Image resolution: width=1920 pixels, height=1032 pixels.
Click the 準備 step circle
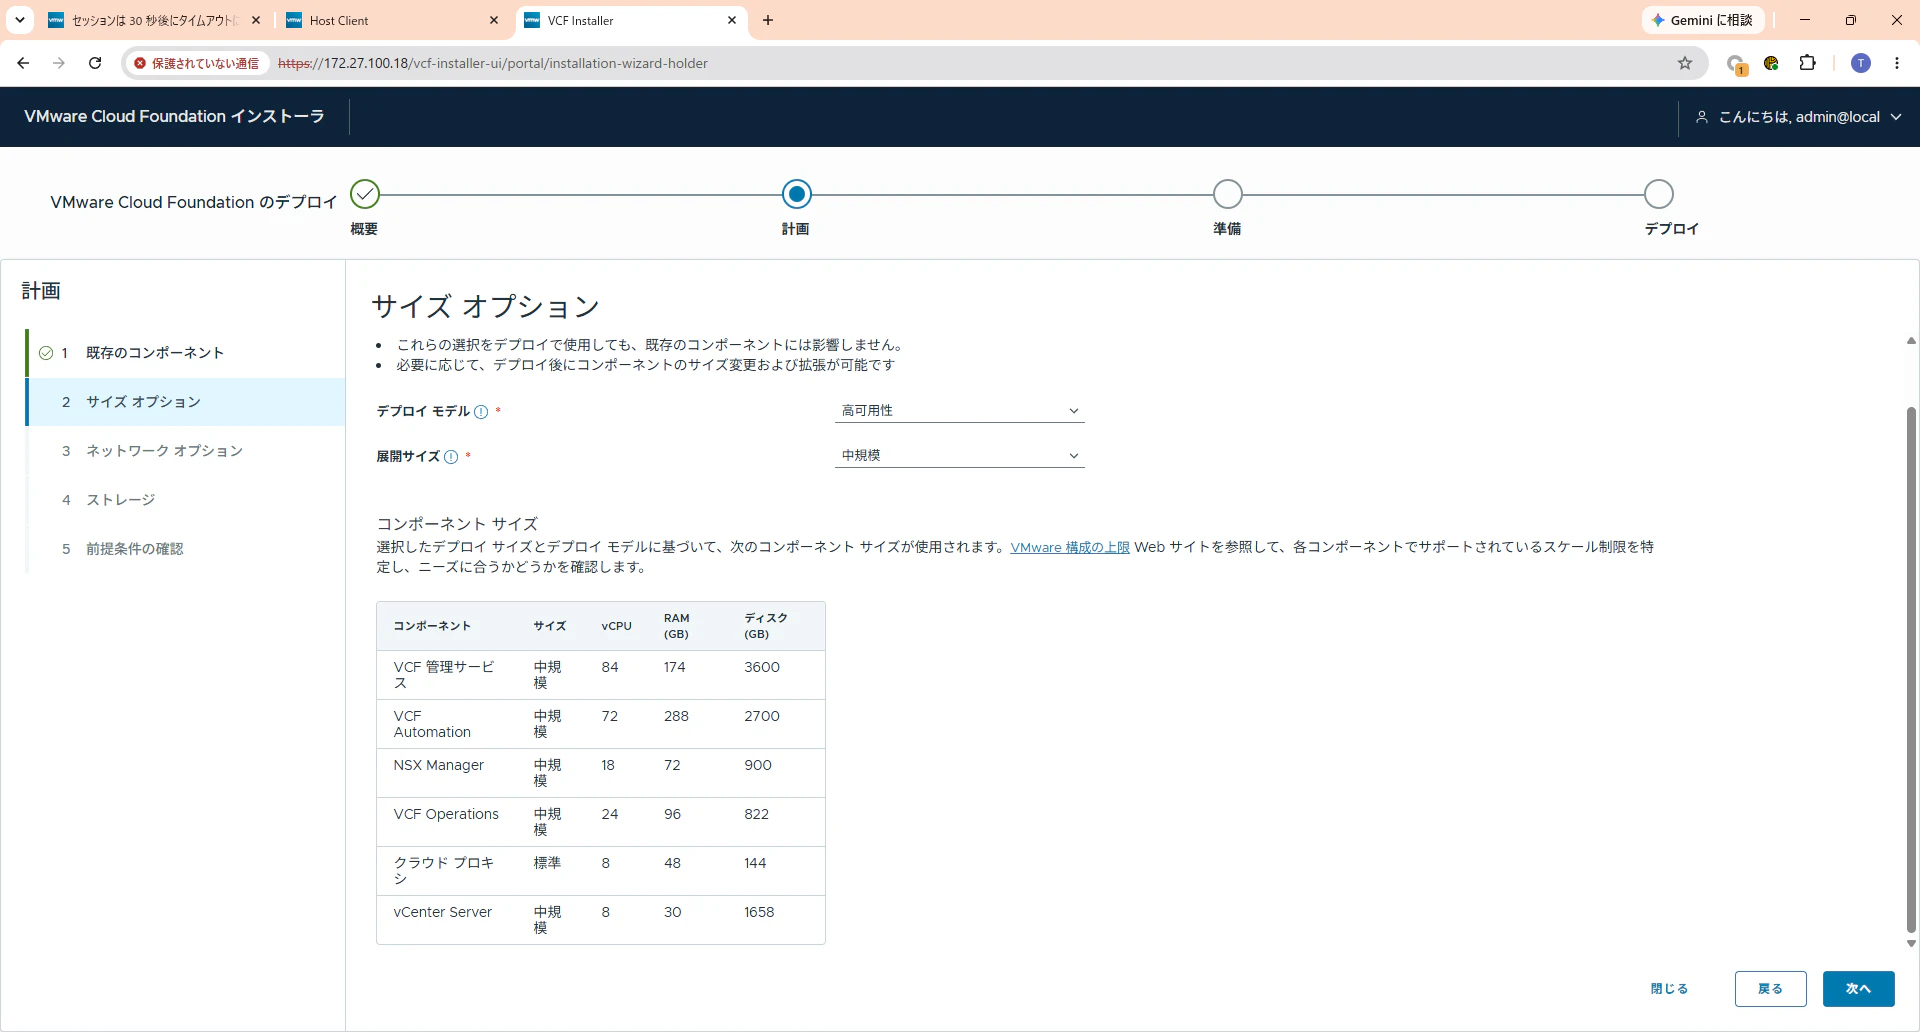tap(1227, 194)
